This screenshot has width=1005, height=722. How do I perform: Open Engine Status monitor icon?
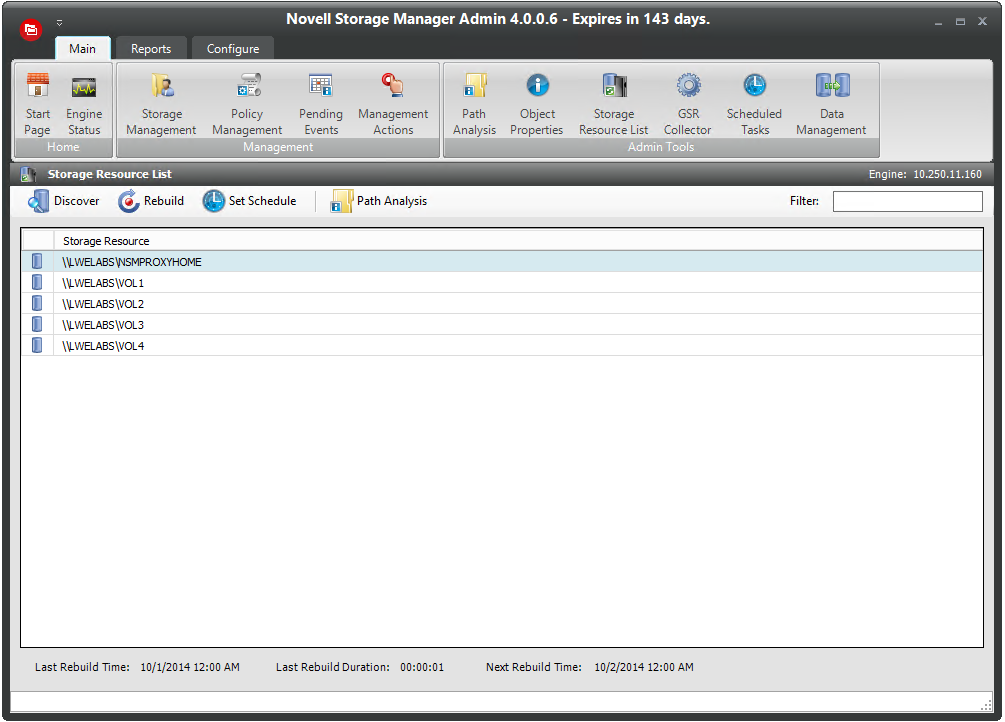pos(84,104)
